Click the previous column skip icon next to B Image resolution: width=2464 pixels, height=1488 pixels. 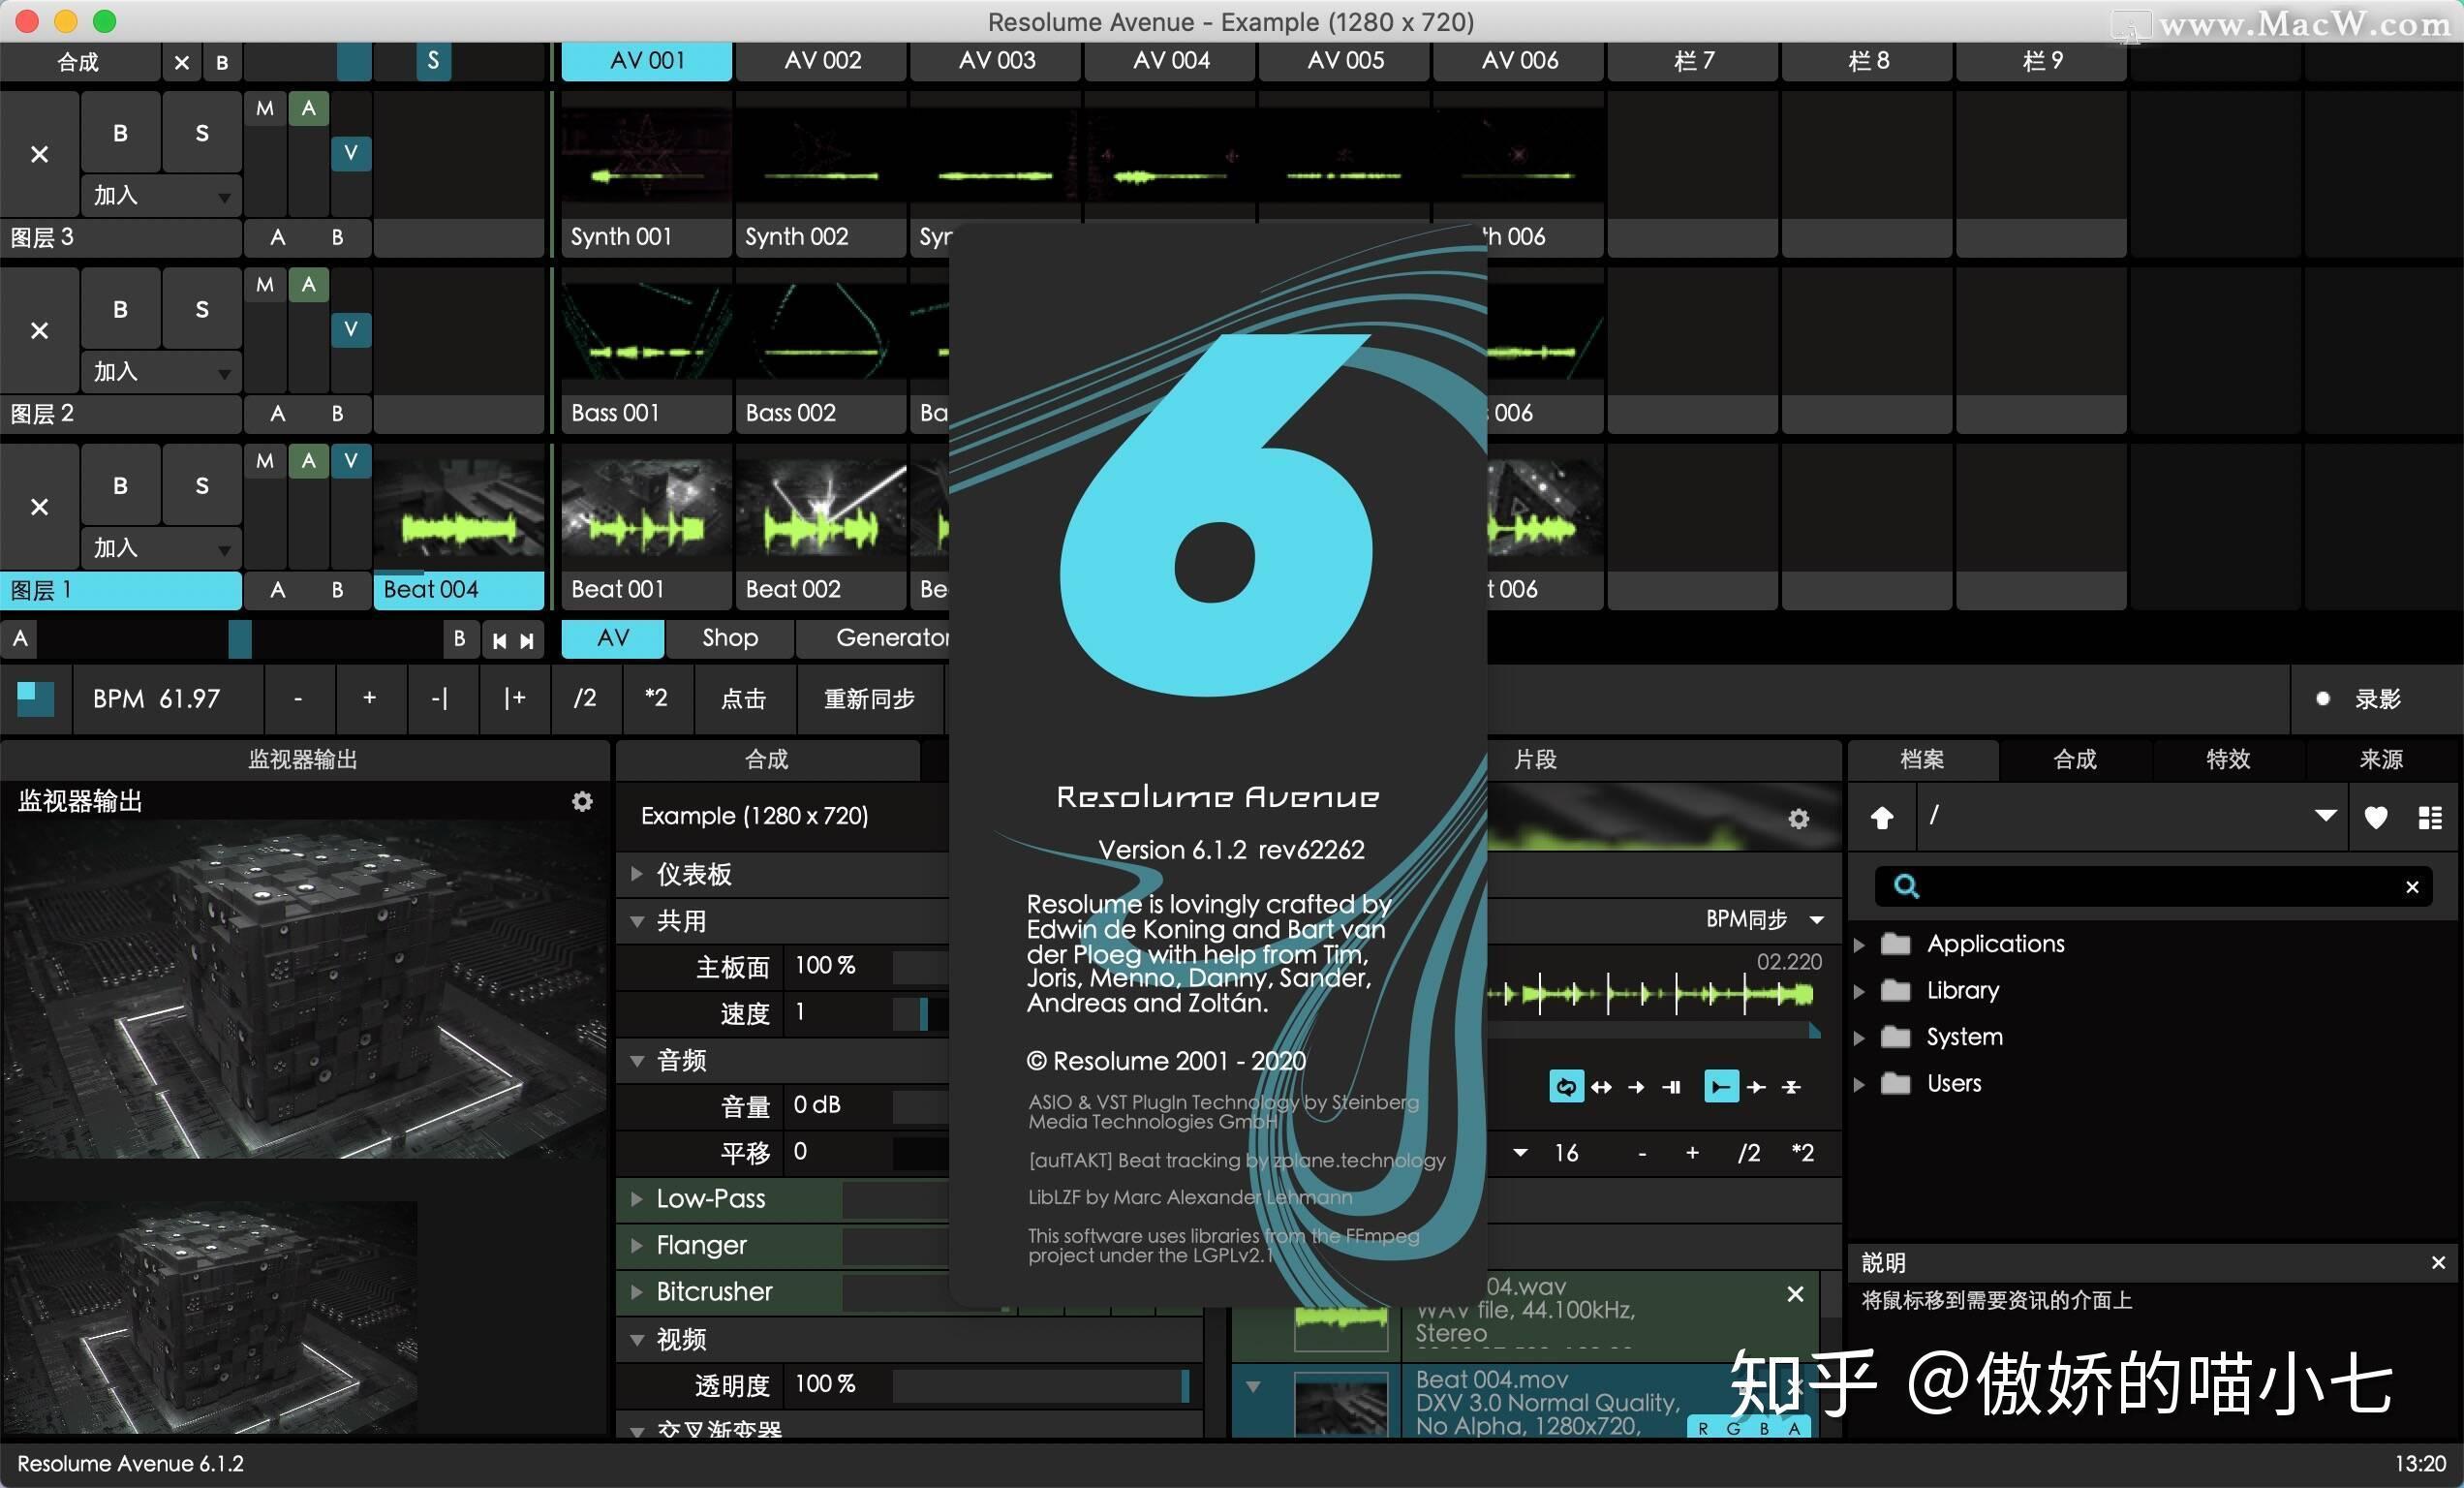[498, 640]
